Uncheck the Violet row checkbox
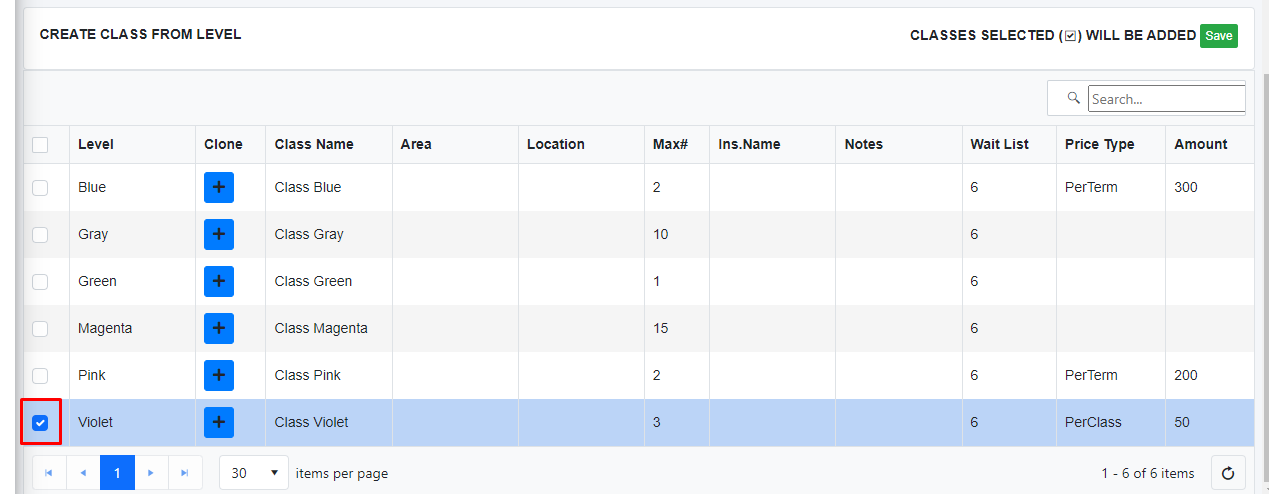Viewport: 1269px width, 494px height. click(40, 422)
